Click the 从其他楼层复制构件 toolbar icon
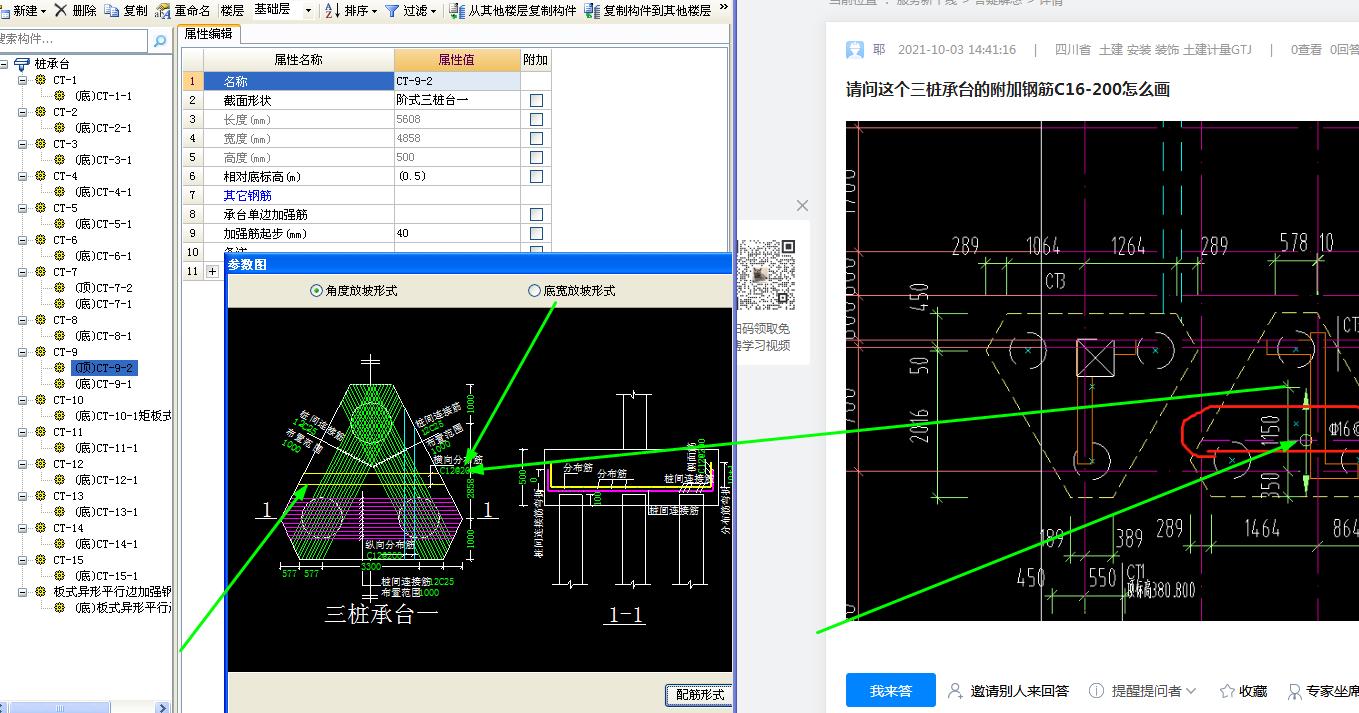 pos(457,10)
